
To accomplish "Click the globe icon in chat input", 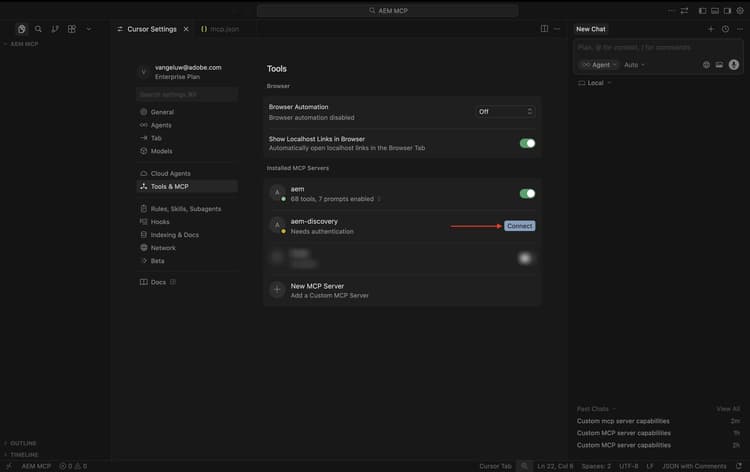I will (706, 65).
